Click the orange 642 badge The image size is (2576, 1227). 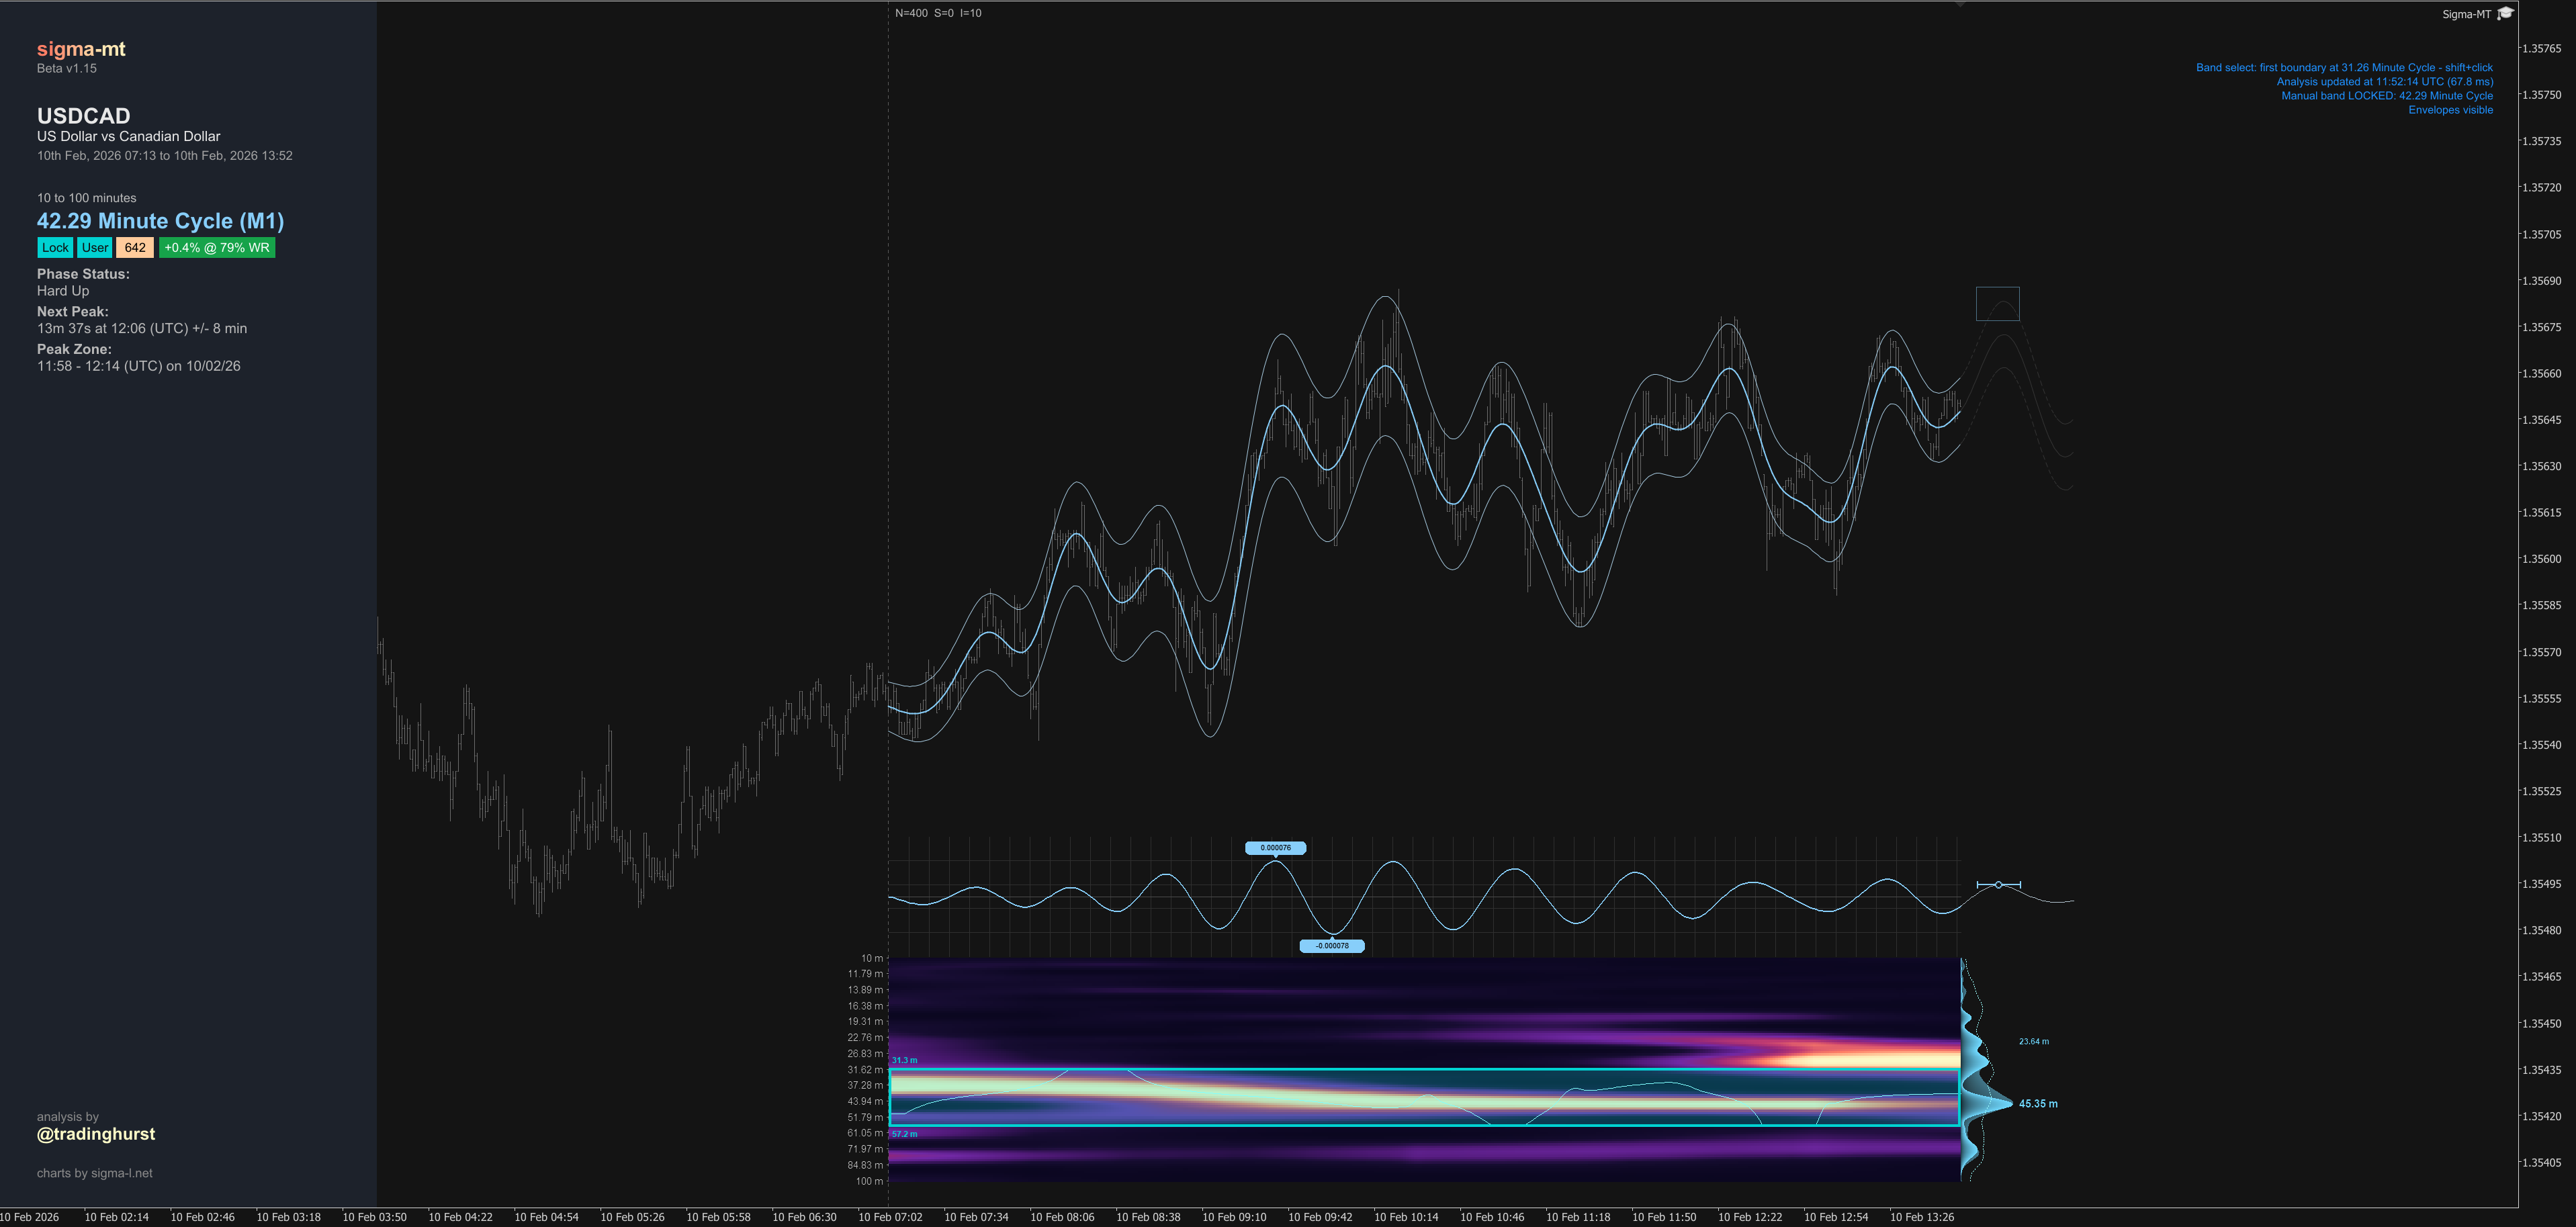pos(135,248)
